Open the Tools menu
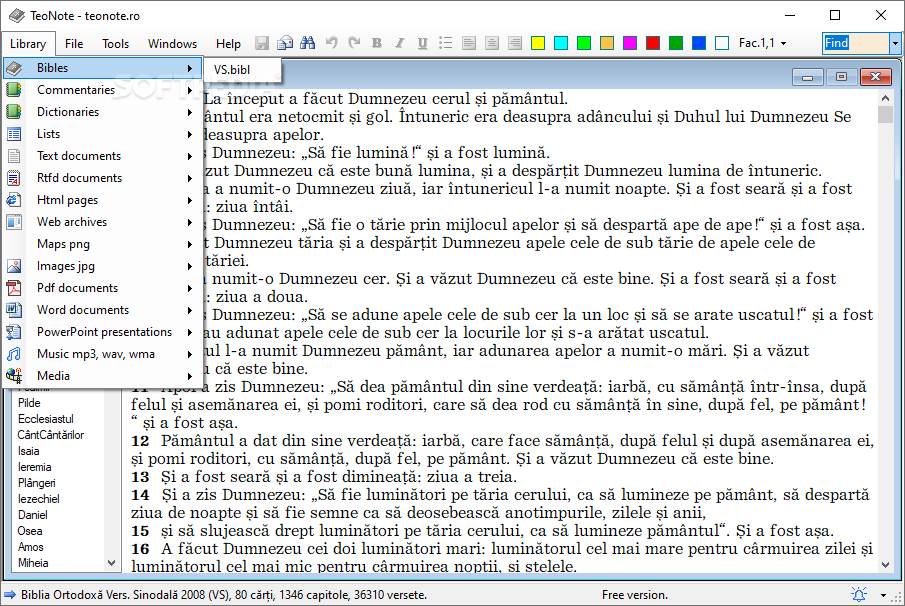This screenshot has height=606, width=905. coord(115,44)
